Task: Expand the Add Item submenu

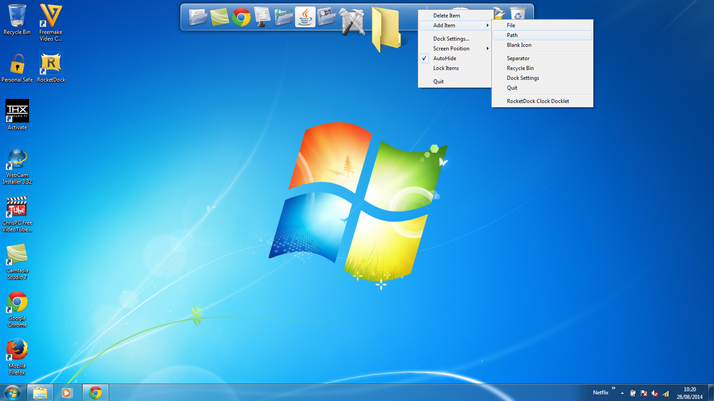Action: pos(455,25)
